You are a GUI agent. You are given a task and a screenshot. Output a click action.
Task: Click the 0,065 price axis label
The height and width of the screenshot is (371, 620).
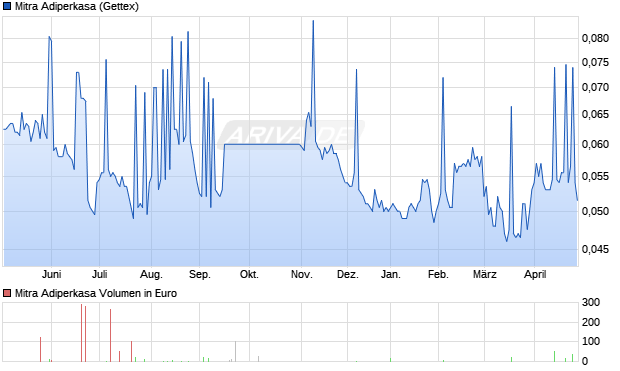click(x=595, y=115)
